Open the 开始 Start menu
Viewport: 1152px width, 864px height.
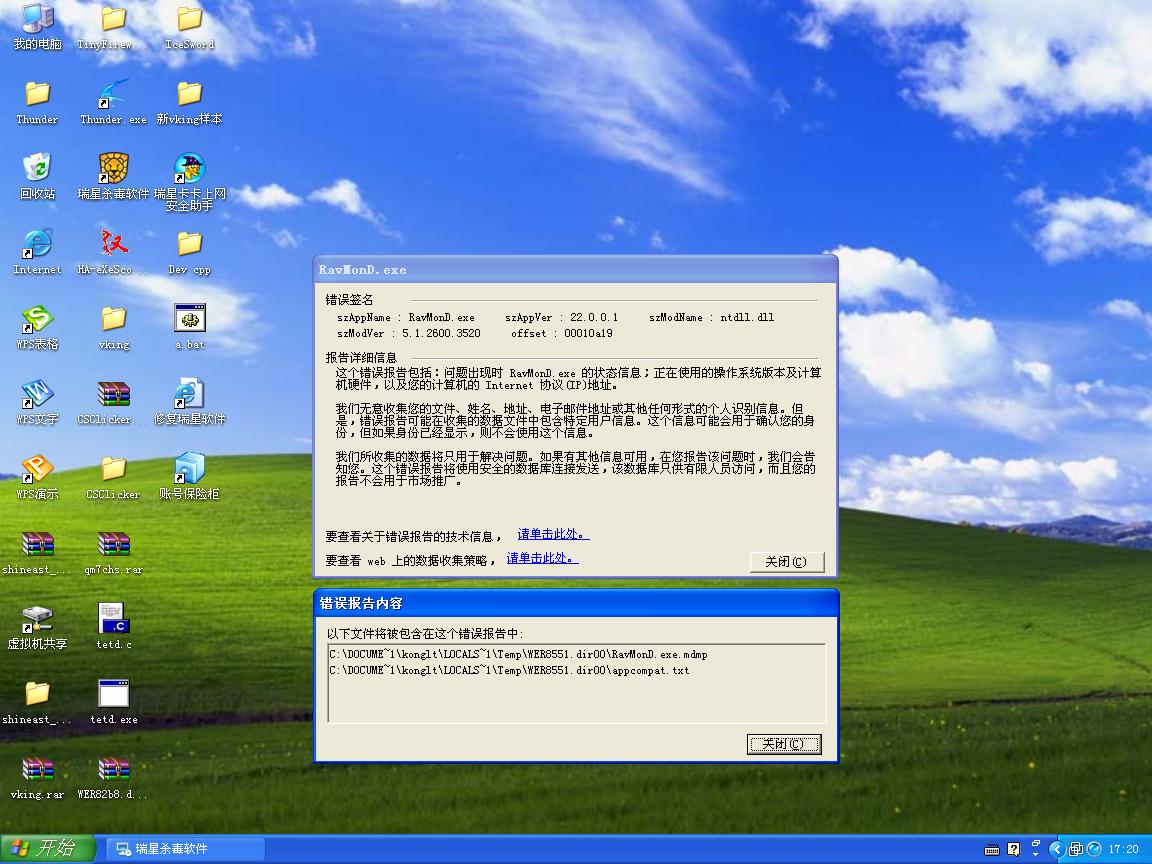click(48, 849)
